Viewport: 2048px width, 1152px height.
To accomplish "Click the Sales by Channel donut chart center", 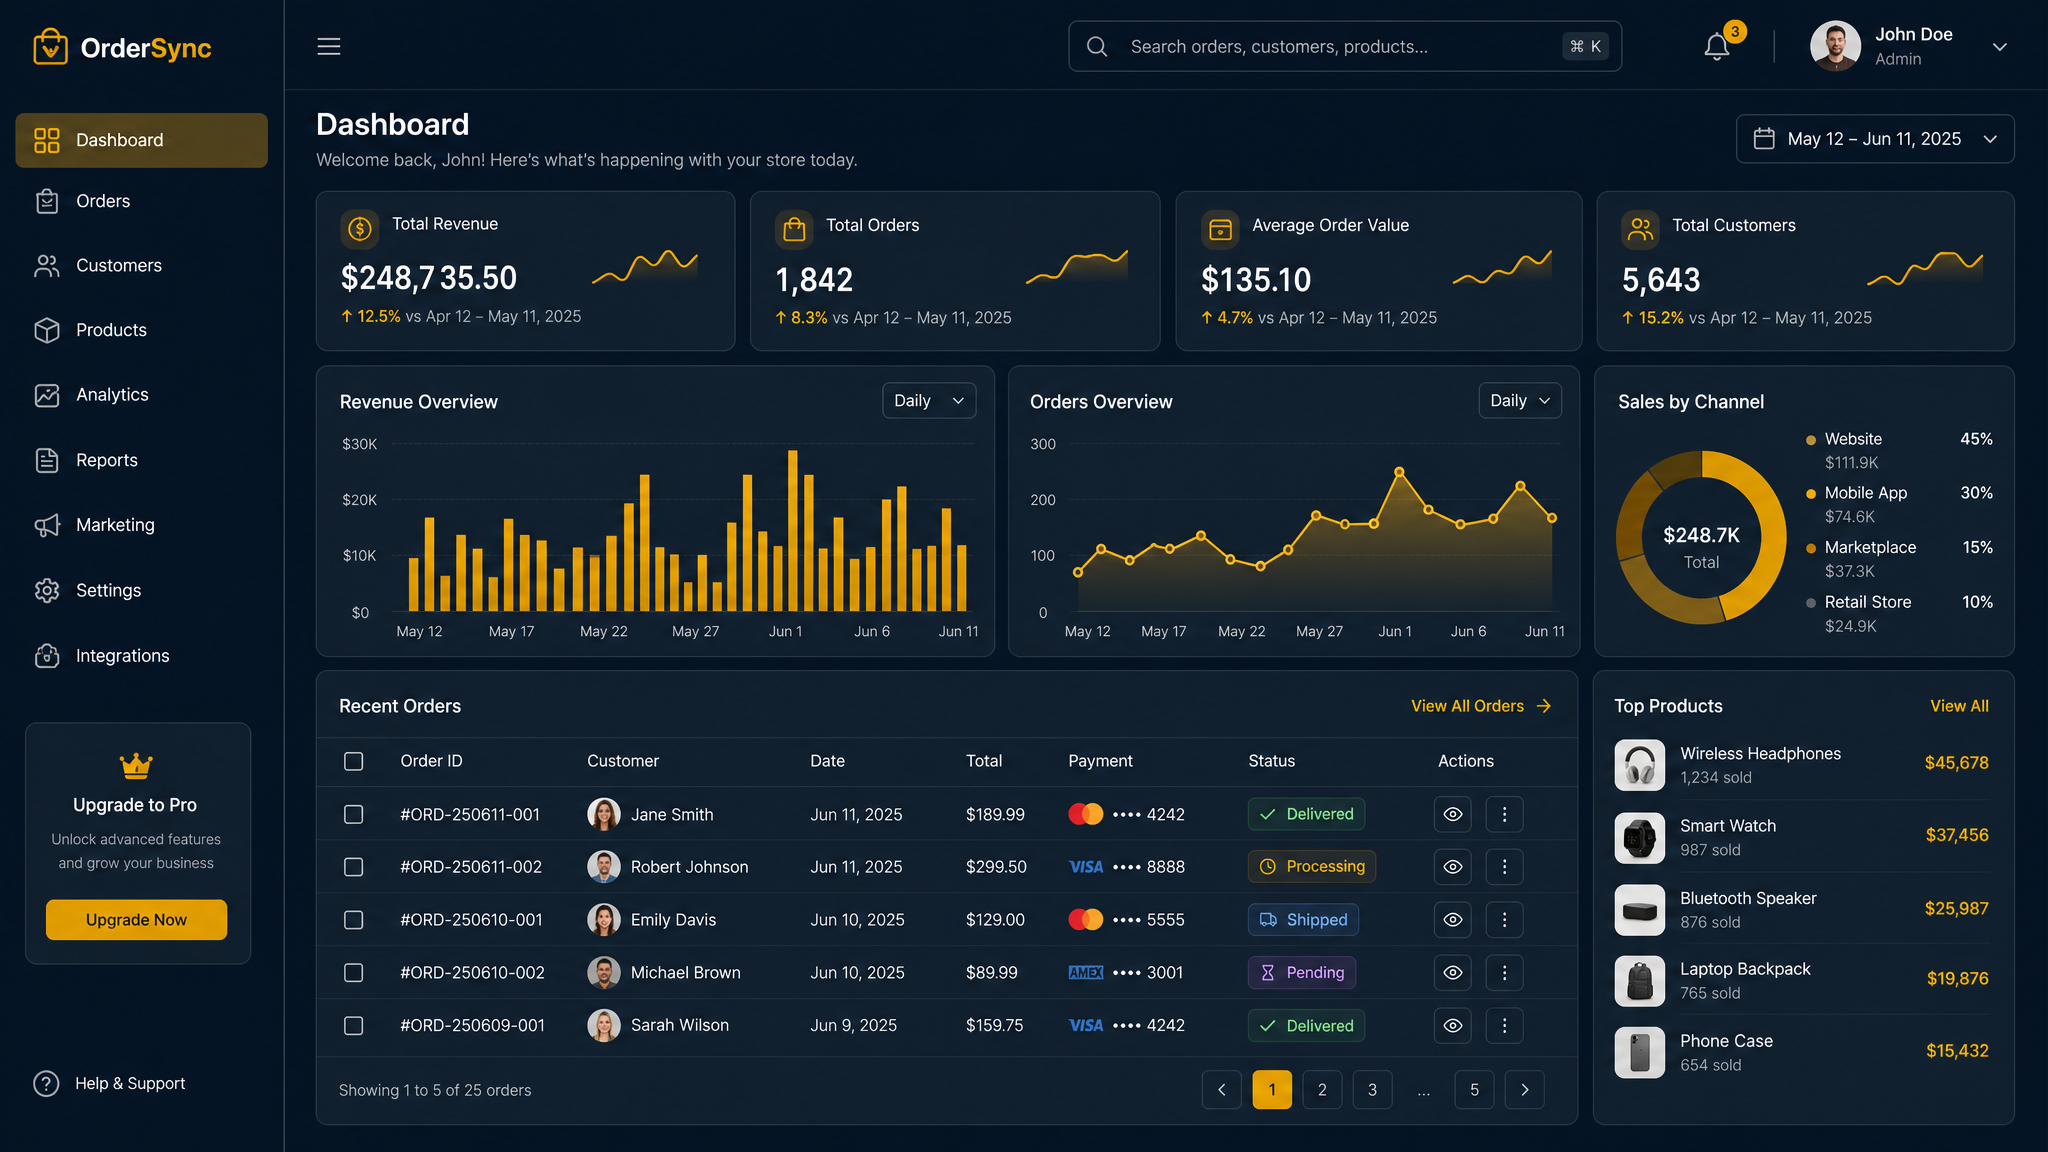I will (x=1701, y=538).
